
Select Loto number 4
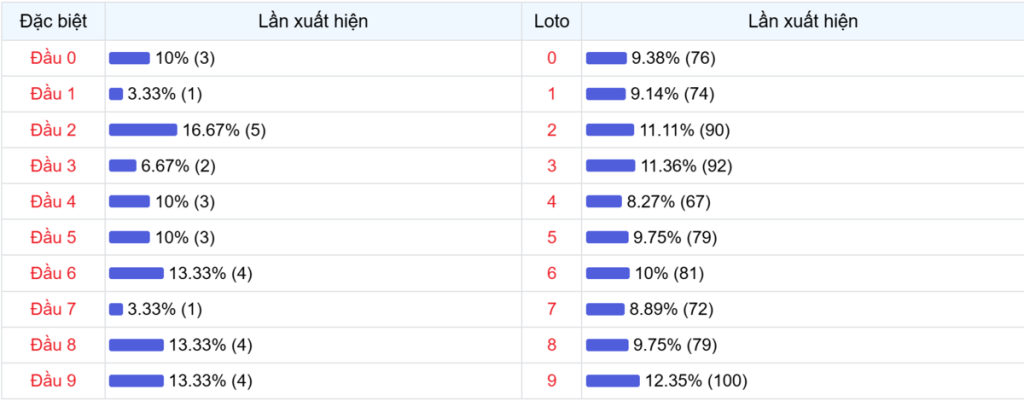coord(551,202)
